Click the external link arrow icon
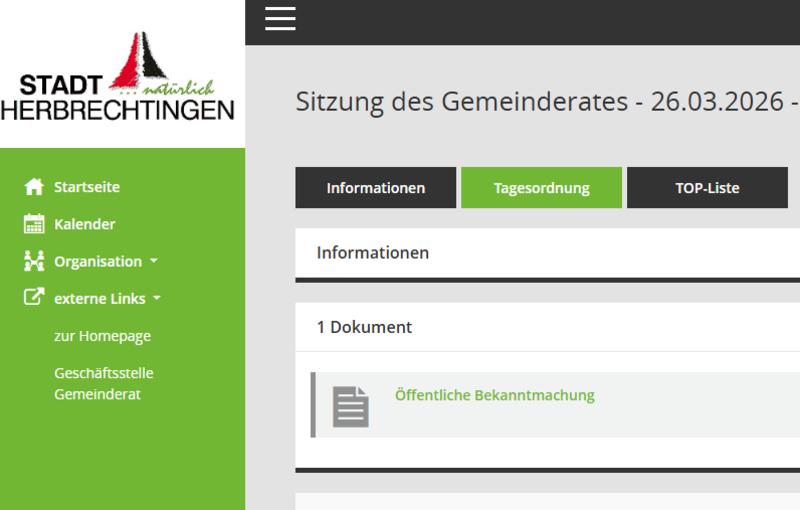 34,298
